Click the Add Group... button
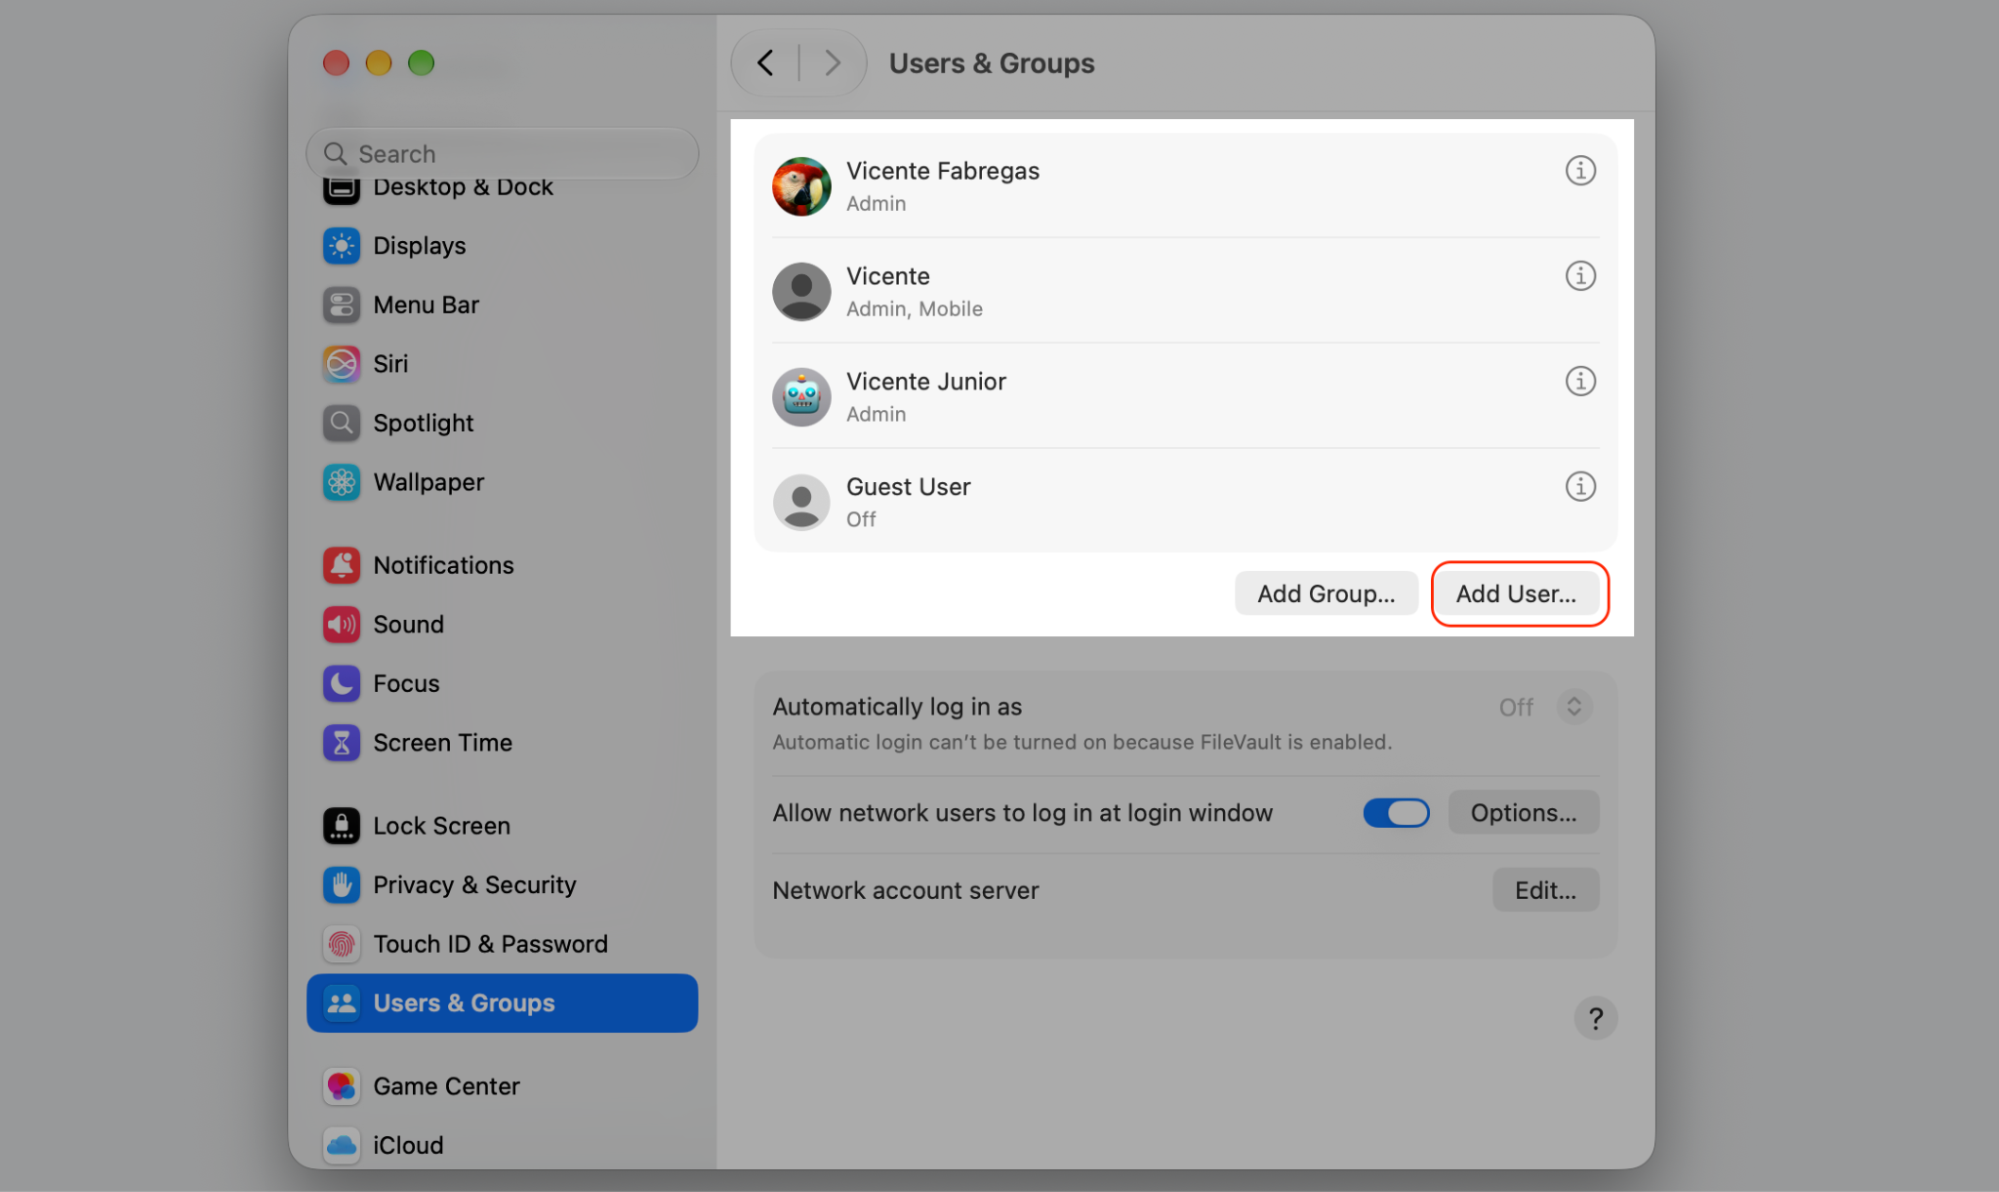This screenshot has height=1192, width=1999. click(x=1326, y=594)
